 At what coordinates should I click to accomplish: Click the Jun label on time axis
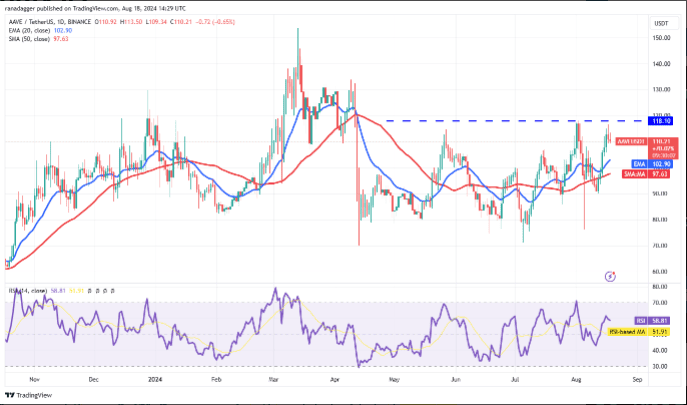pos(456,380)
